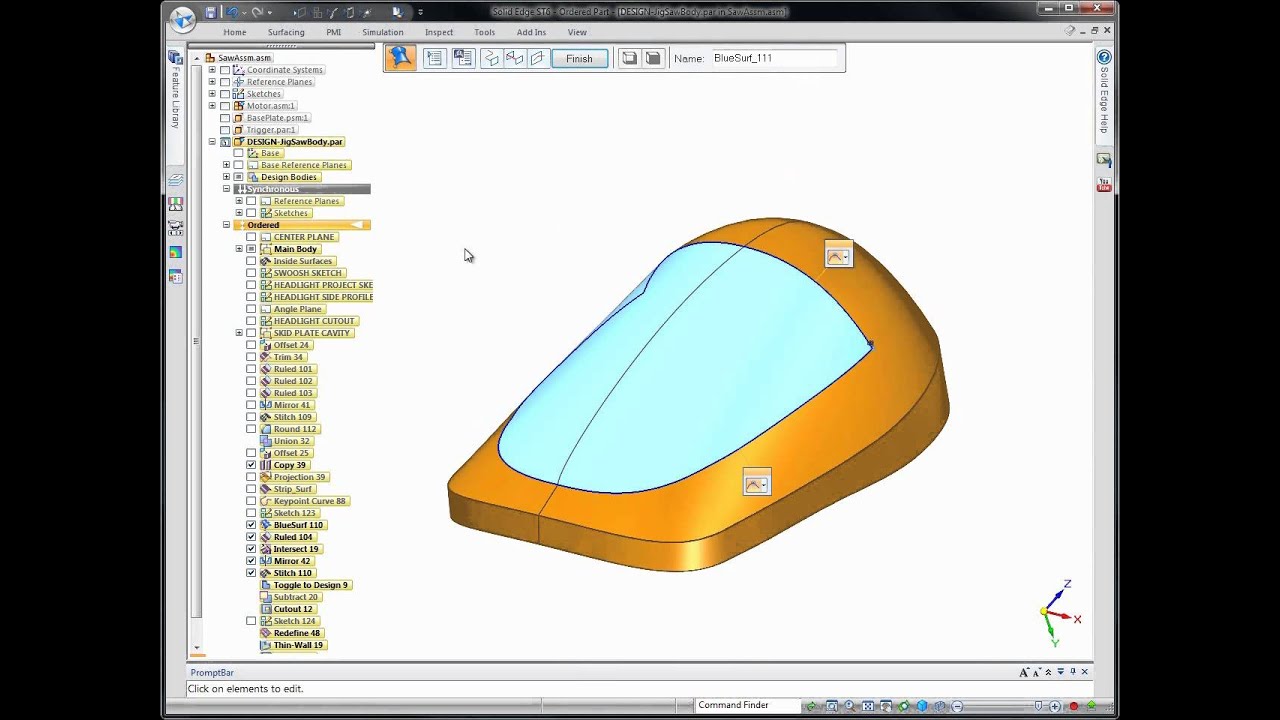Click lower curve edit handle on model
The image size is (1280, 720).
pos(757,485)
